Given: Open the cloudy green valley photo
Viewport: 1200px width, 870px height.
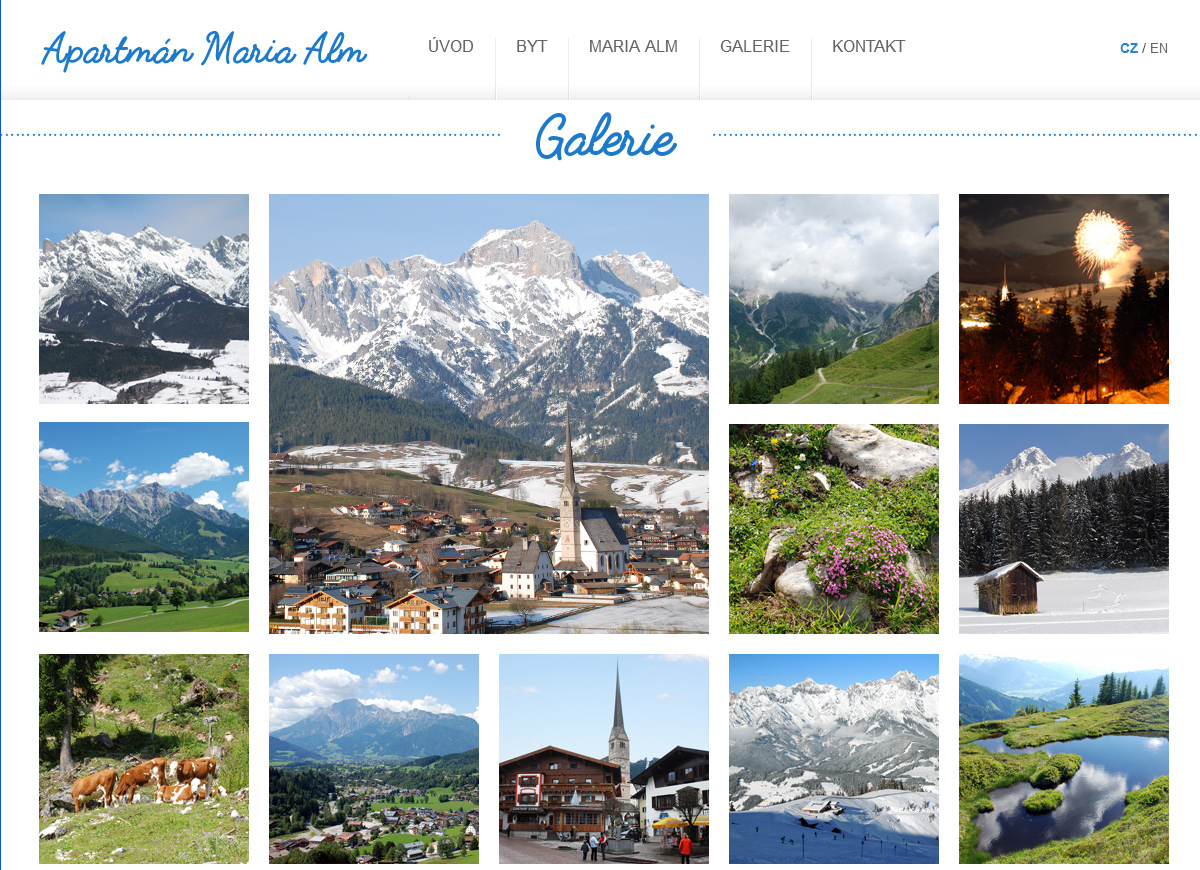Looking at the screenshot, I should (x=834, y=299).
